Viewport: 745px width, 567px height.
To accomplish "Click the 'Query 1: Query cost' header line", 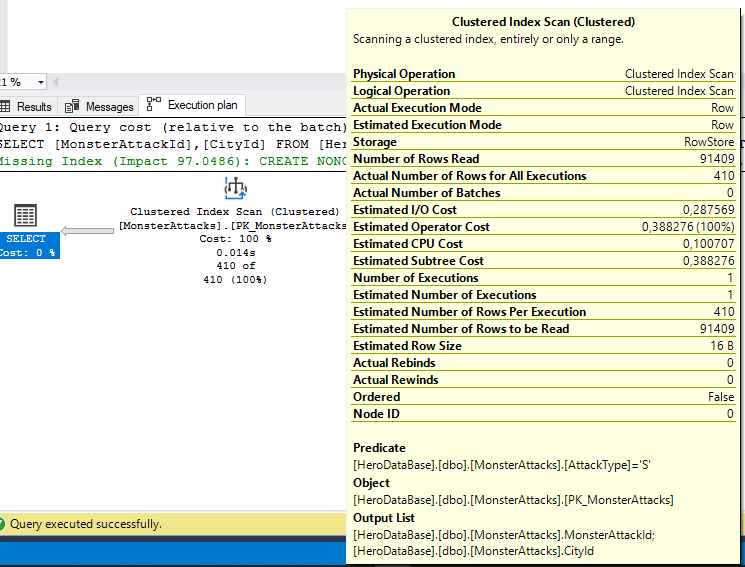I will [173, 127].
